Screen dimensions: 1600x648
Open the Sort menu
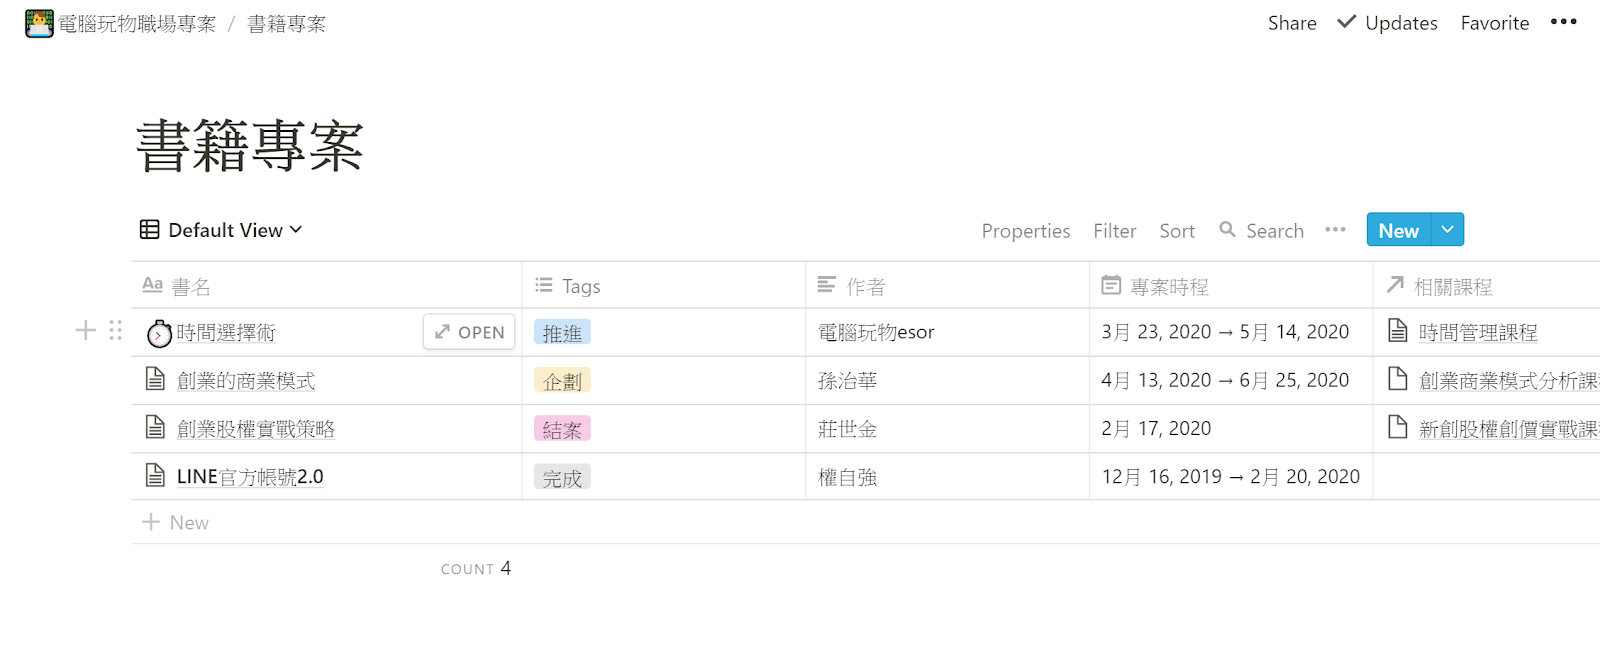click(1177, 231)
